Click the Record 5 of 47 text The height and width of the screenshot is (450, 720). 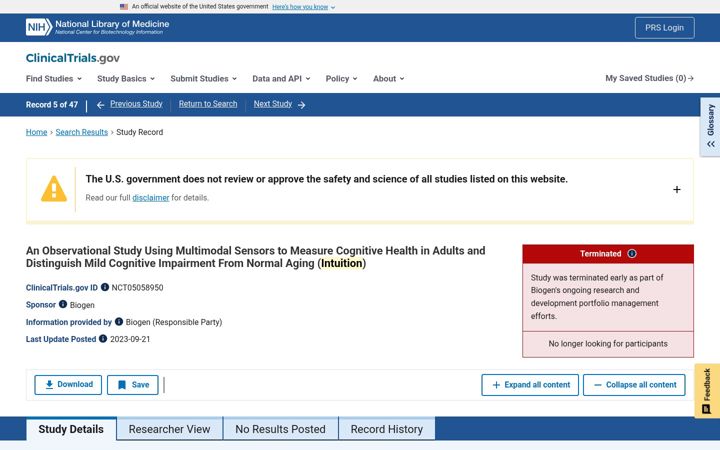(x=52, y=105)
